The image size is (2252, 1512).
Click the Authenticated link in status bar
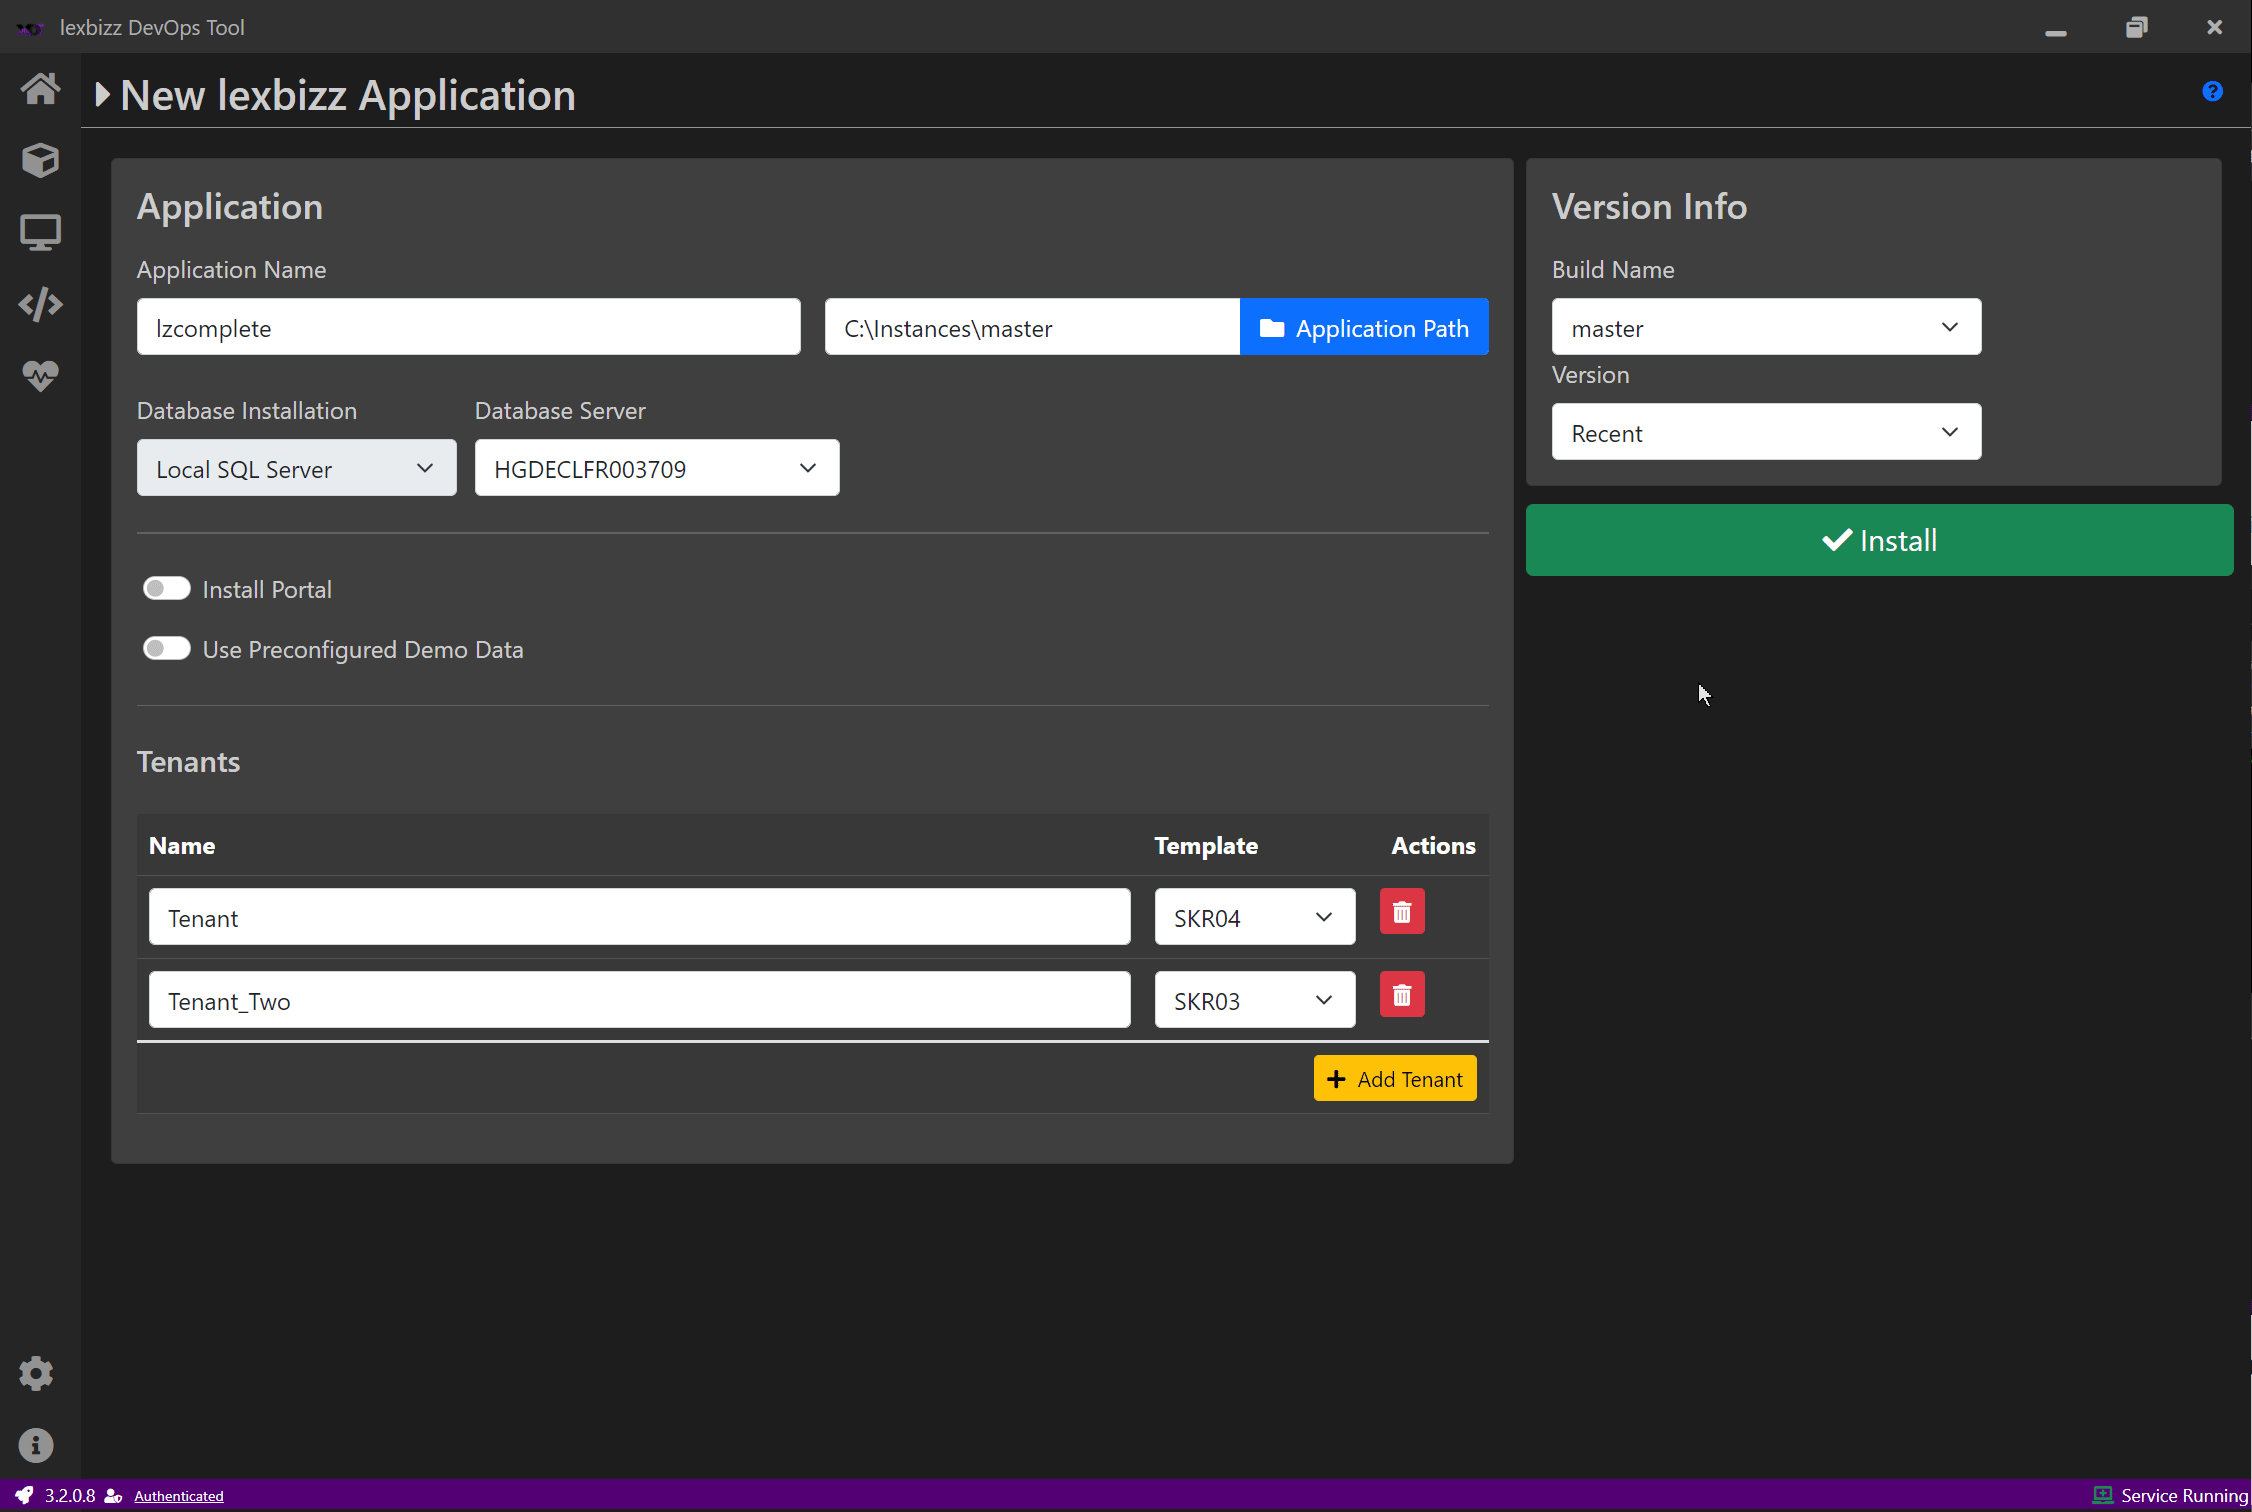coord(179,1496)
